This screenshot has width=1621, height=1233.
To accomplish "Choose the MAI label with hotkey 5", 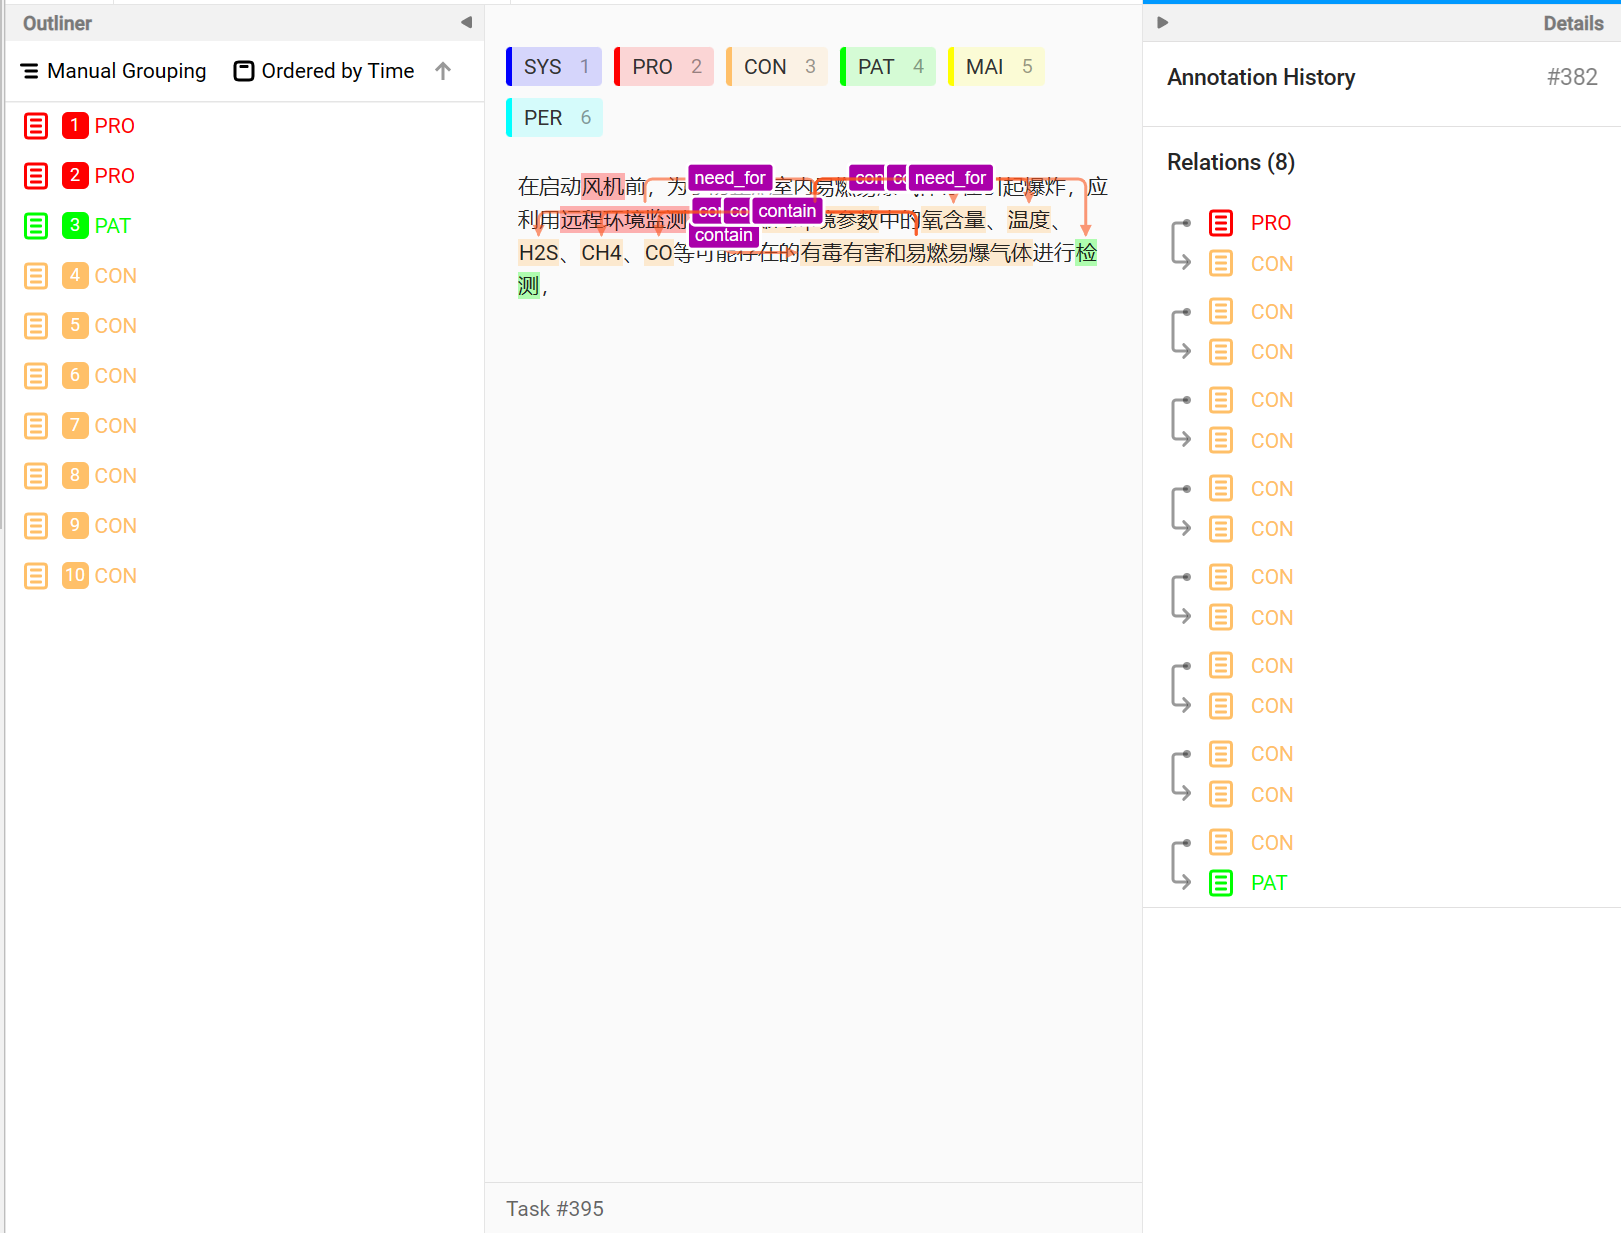I will click(996, 67).
